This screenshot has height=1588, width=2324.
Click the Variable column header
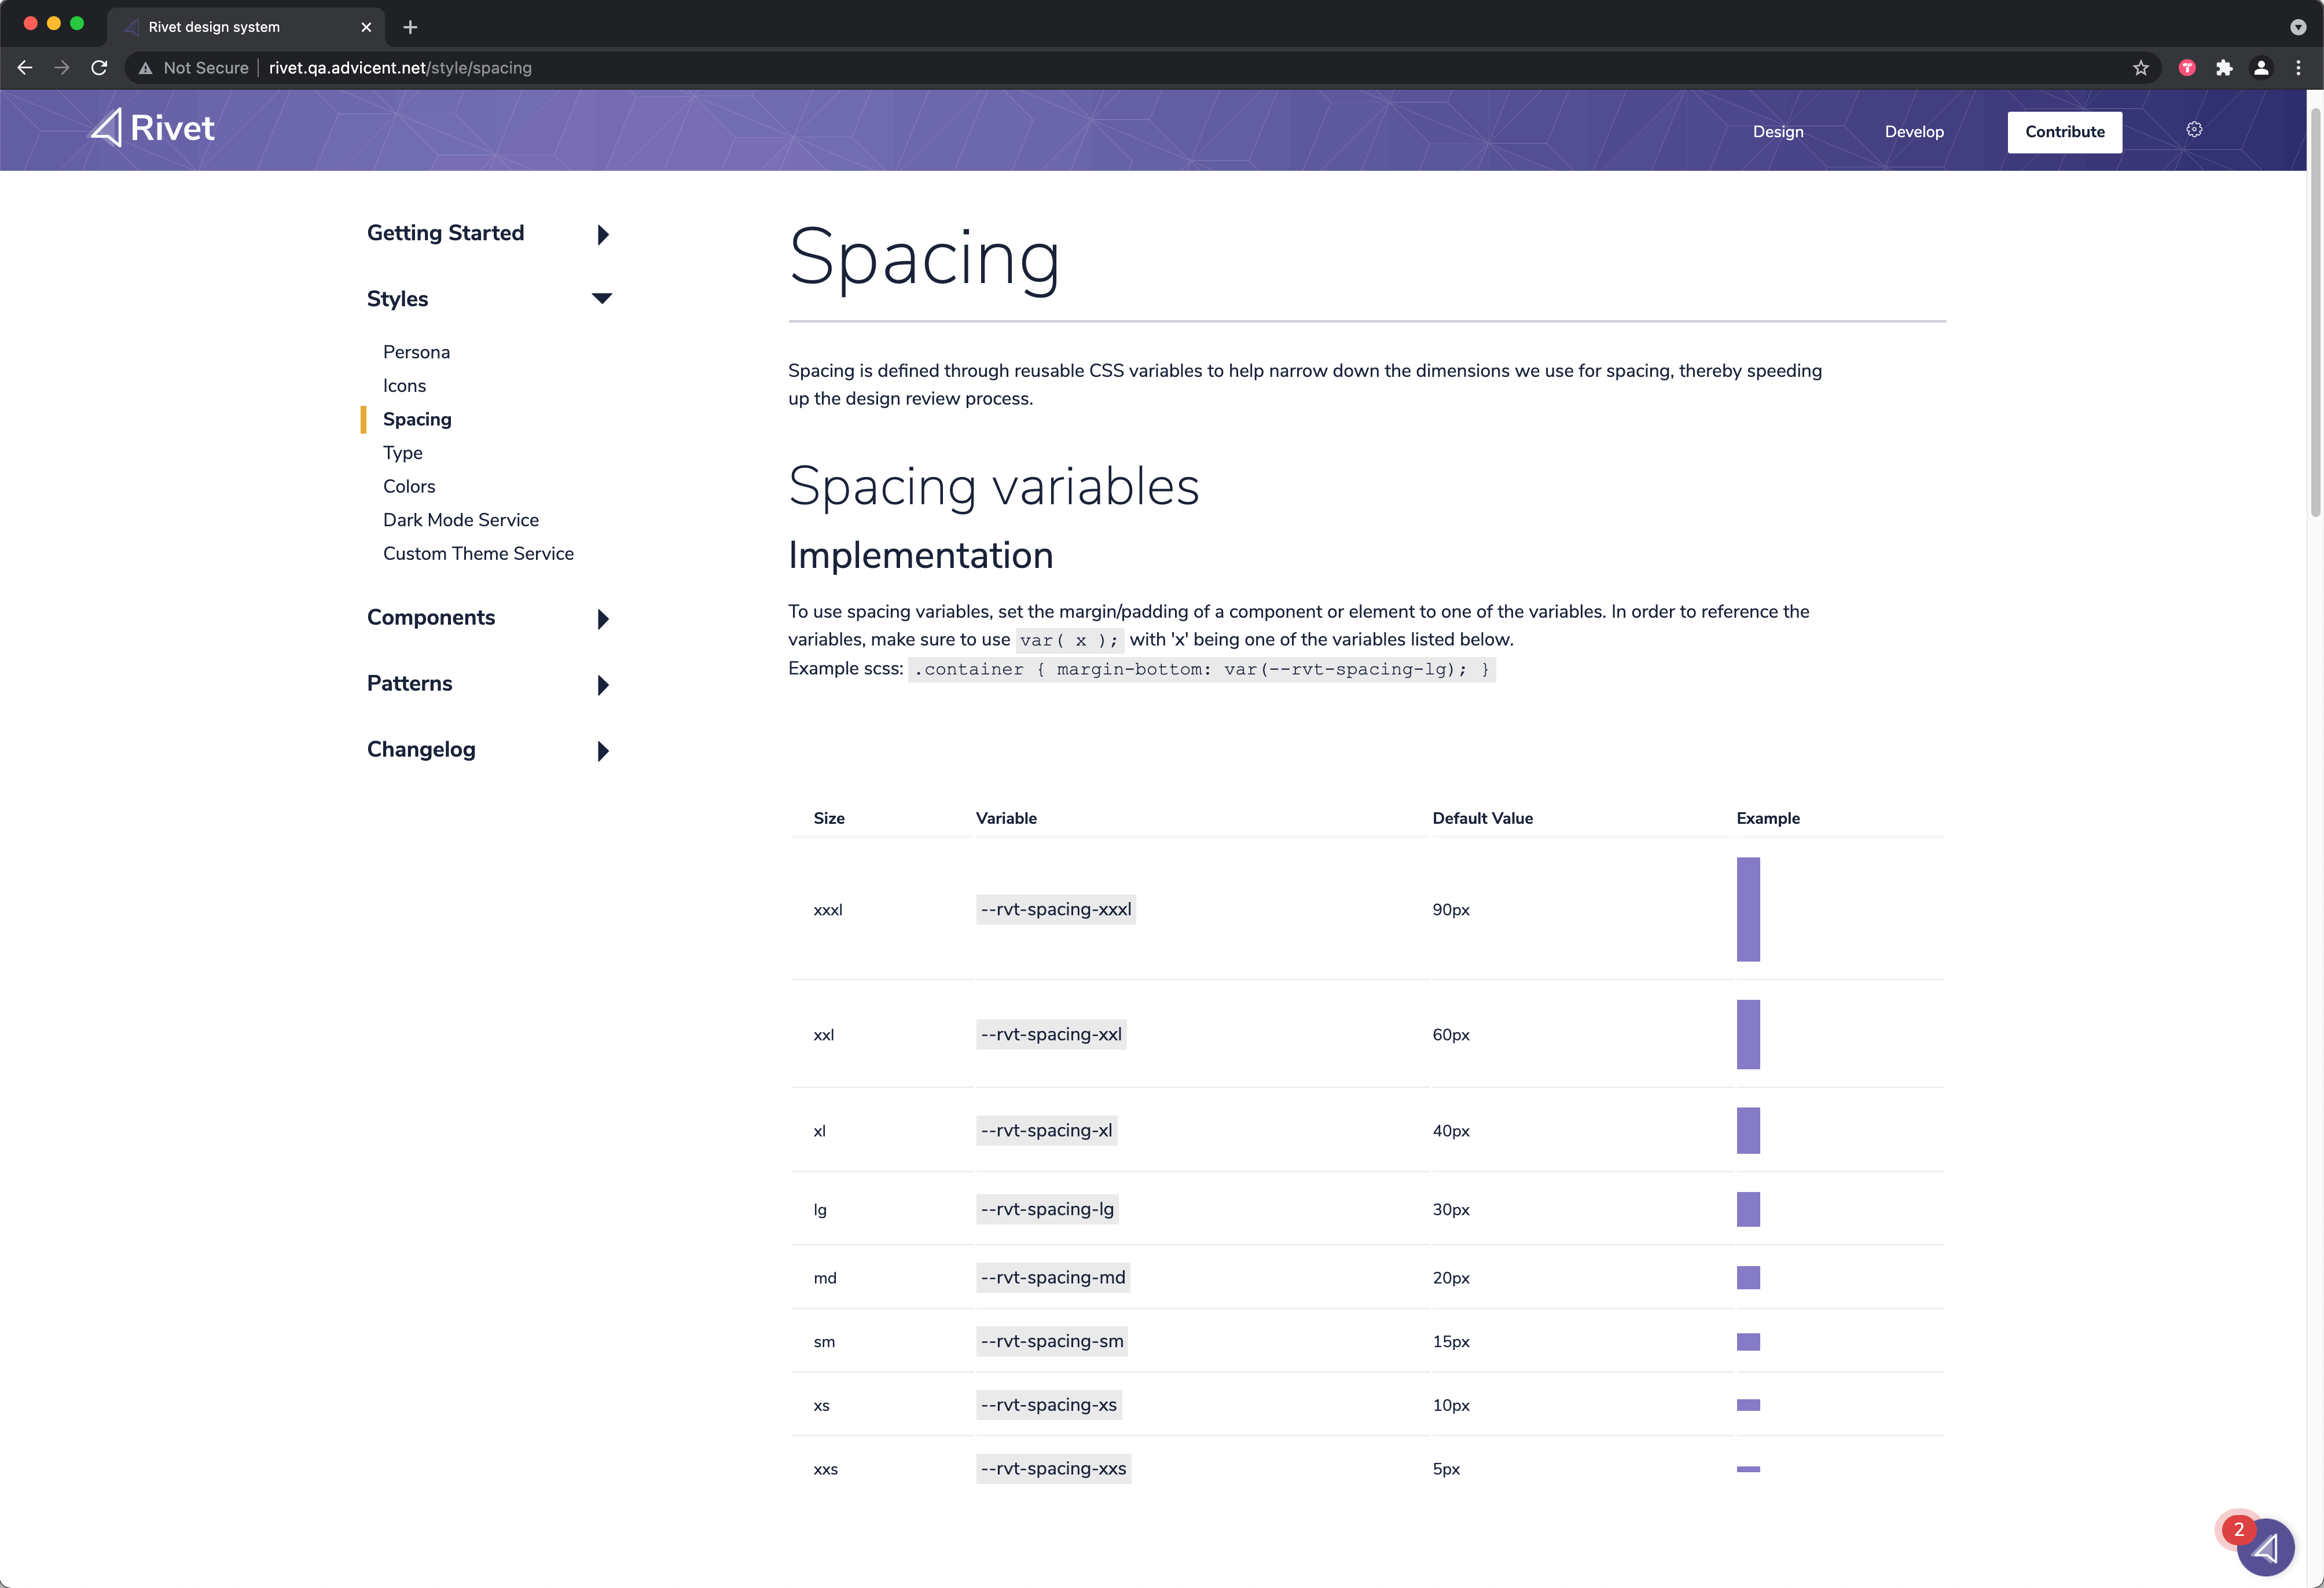1006,818
